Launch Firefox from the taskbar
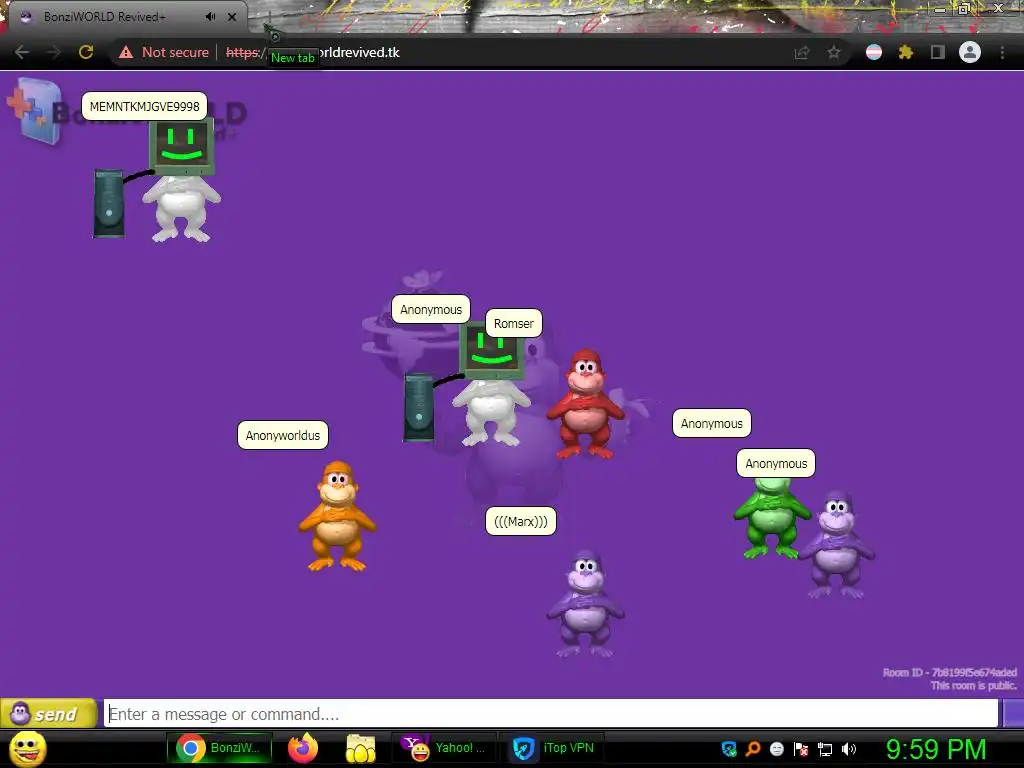 [302, 748]
